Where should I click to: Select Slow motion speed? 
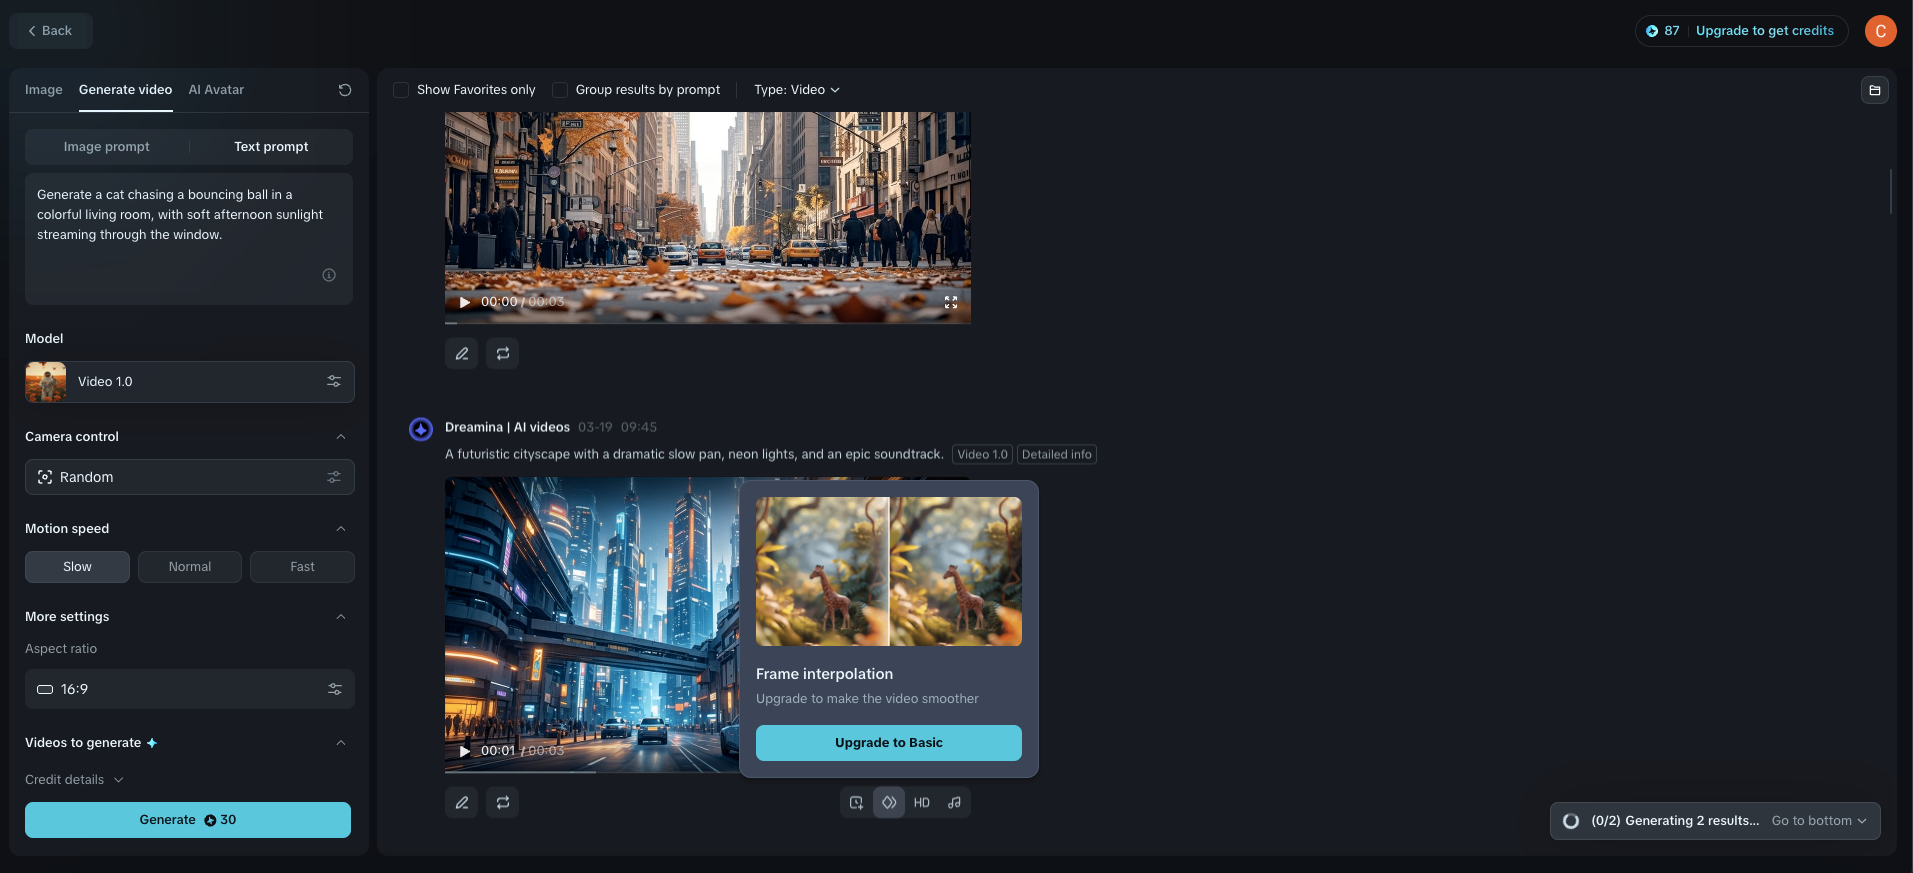[77, 567]
